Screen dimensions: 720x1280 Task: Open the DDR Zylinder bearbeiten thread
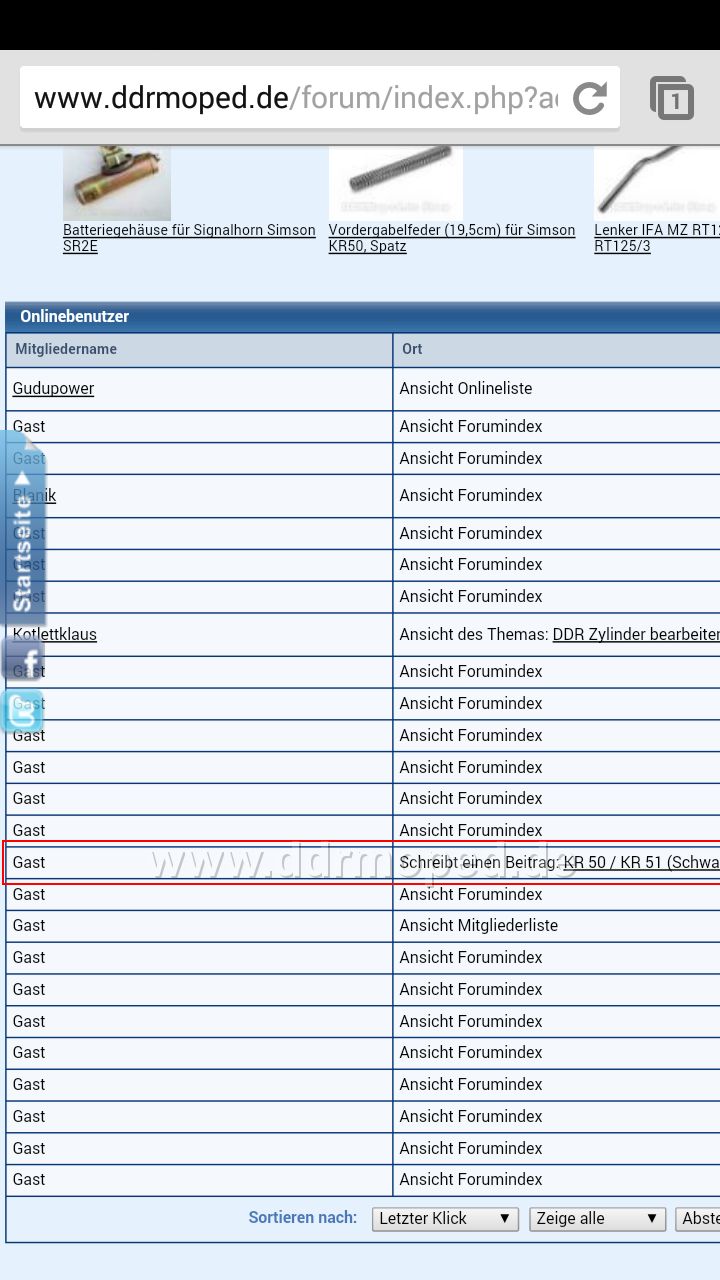635,634
